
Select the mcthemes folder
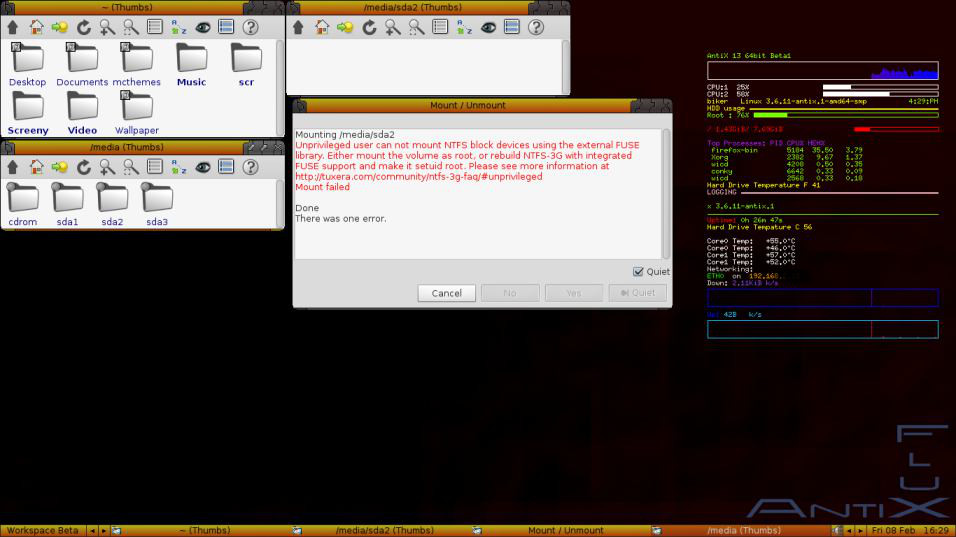tap(137, 65)
